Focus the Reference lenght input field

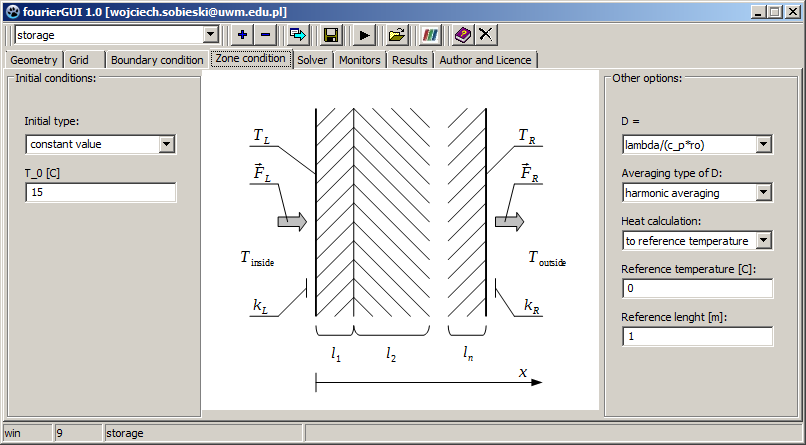click(696, 337)
